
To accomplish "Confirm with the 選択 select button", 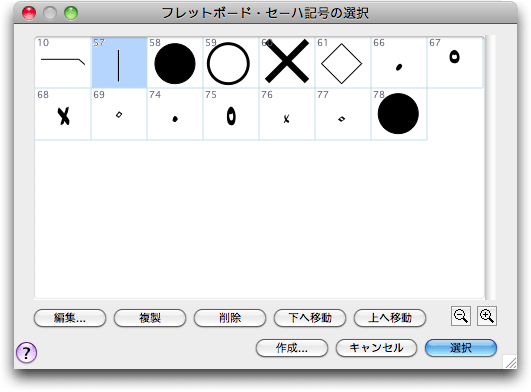I will point(461,348).
